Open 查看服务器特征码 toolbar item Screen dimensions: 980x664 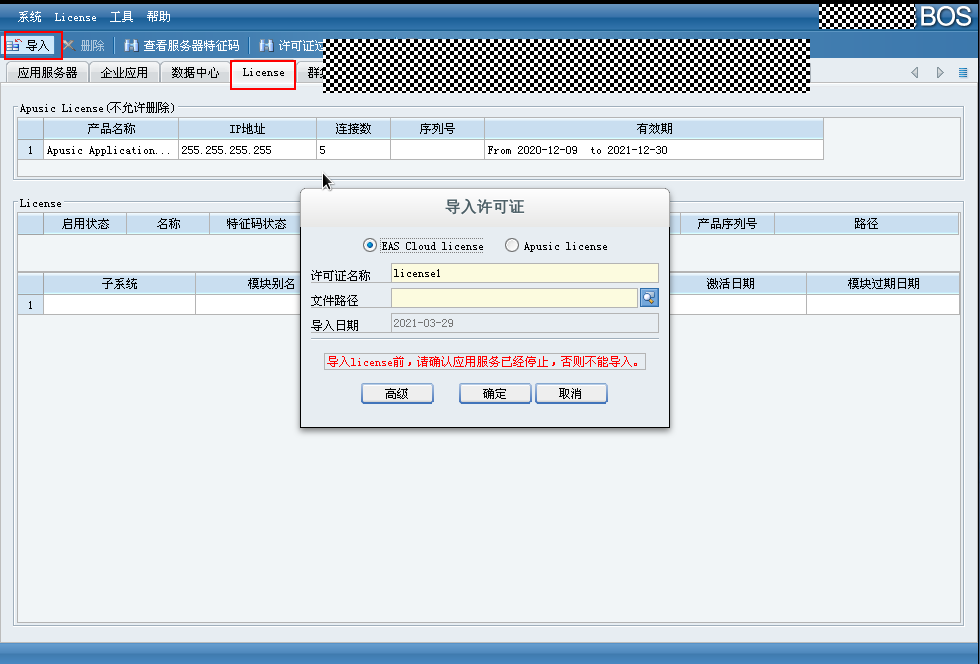182,46
